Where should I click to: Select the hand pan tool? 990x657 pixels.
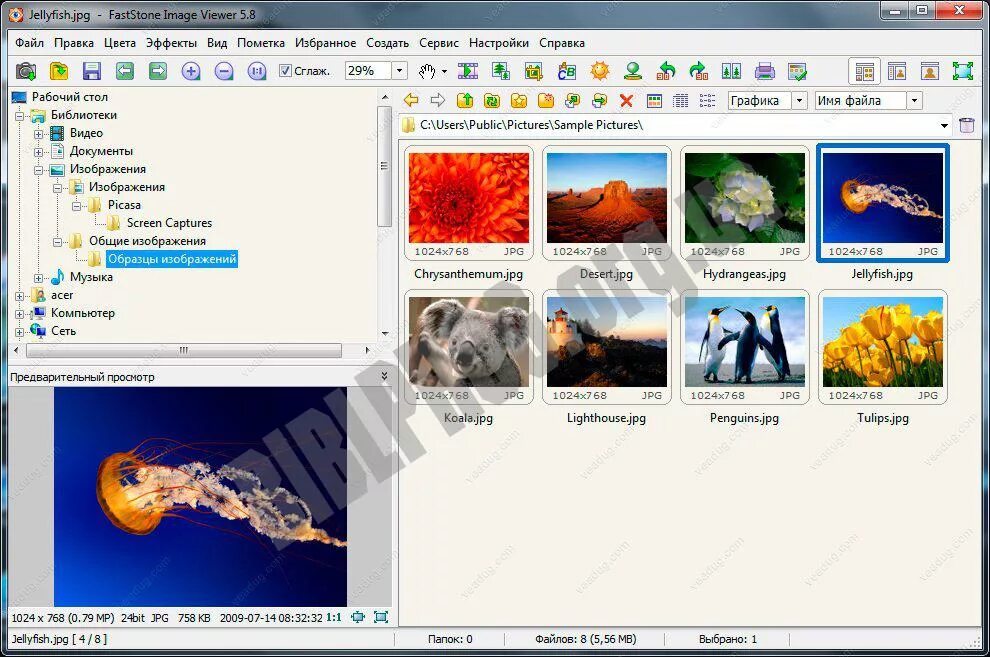(427, 71)
